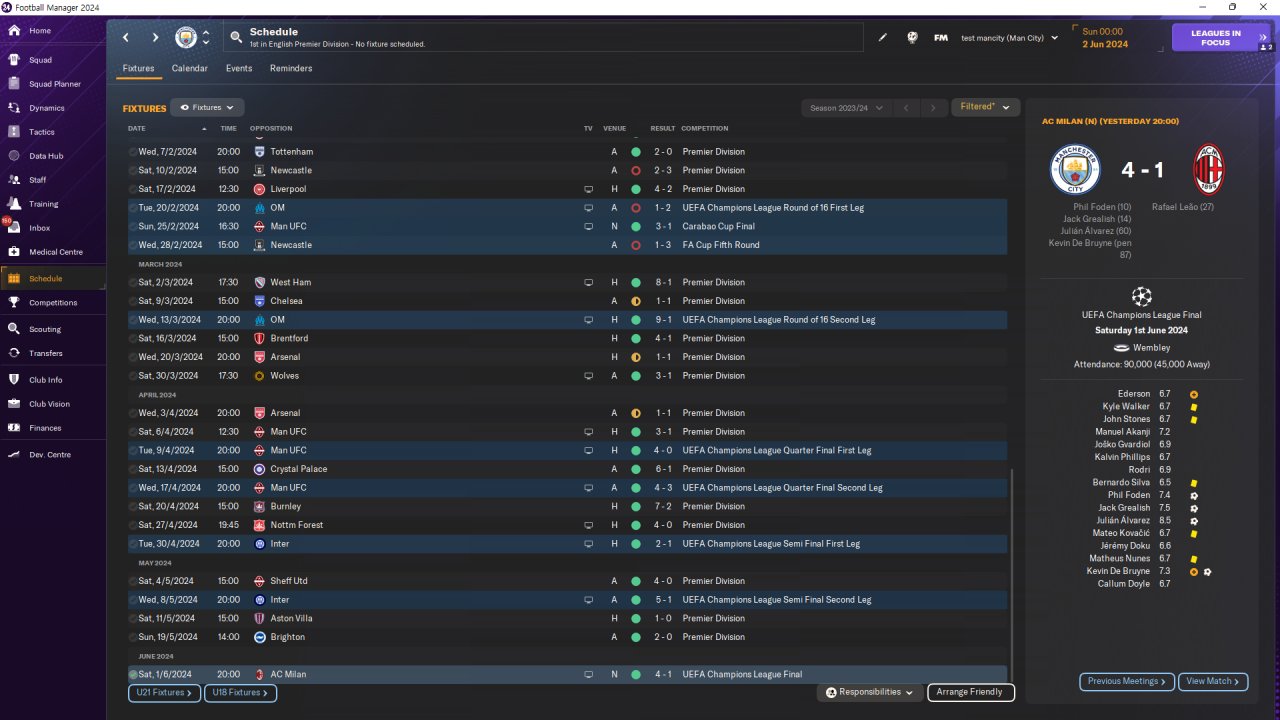1280x720 pixels.
Task: Toggle the reminder circle for Tottenham fixture
Action: (133, 152)
